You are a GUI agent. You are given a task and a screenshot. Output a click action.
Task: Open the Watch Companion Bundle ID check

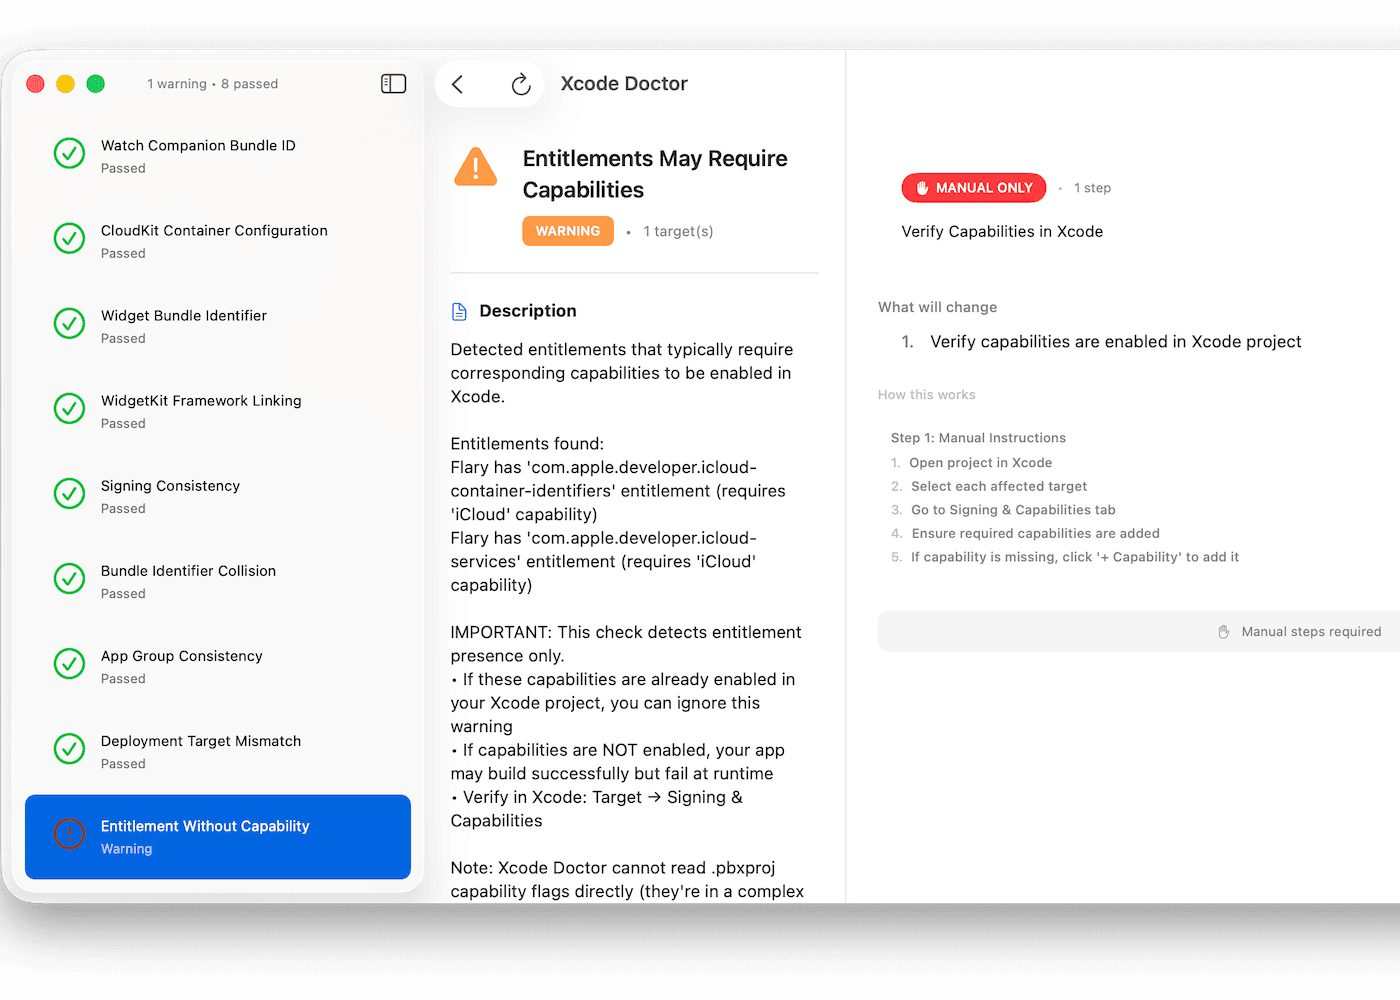[x=198, y=155]
